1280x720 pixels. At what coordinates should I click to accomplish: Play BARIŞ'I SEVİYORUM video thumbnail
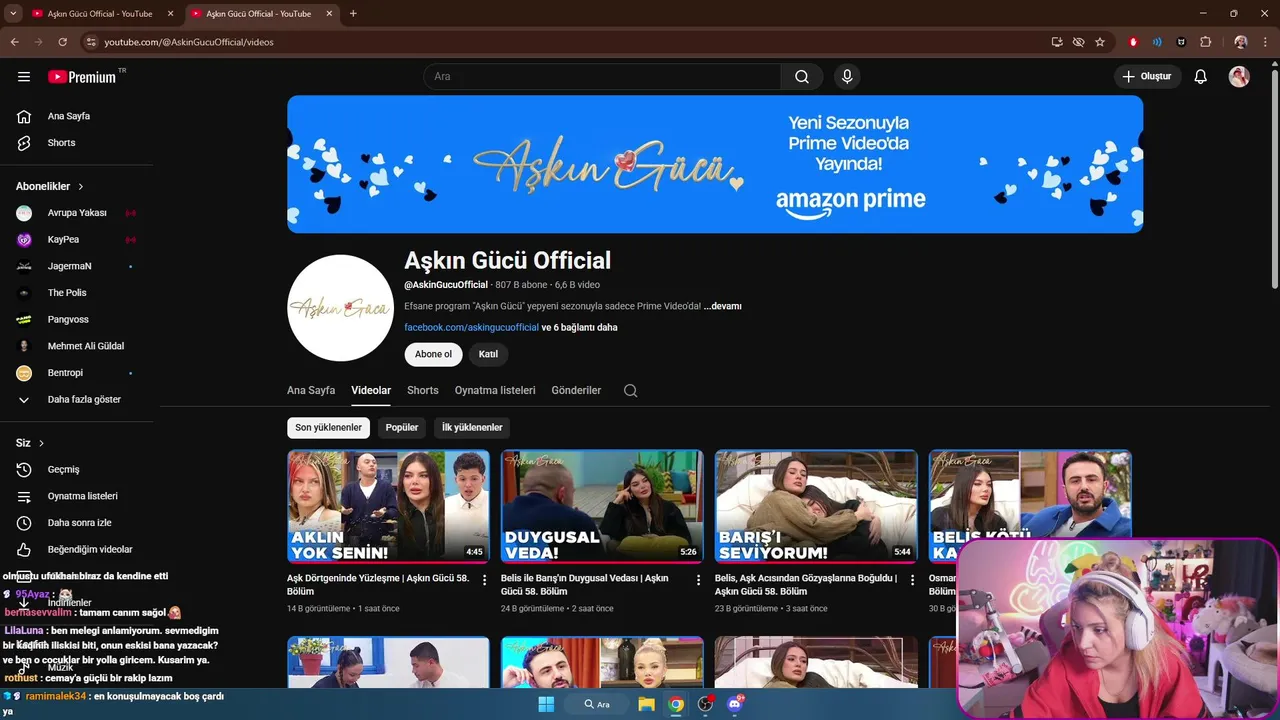(x=816, y=507)
